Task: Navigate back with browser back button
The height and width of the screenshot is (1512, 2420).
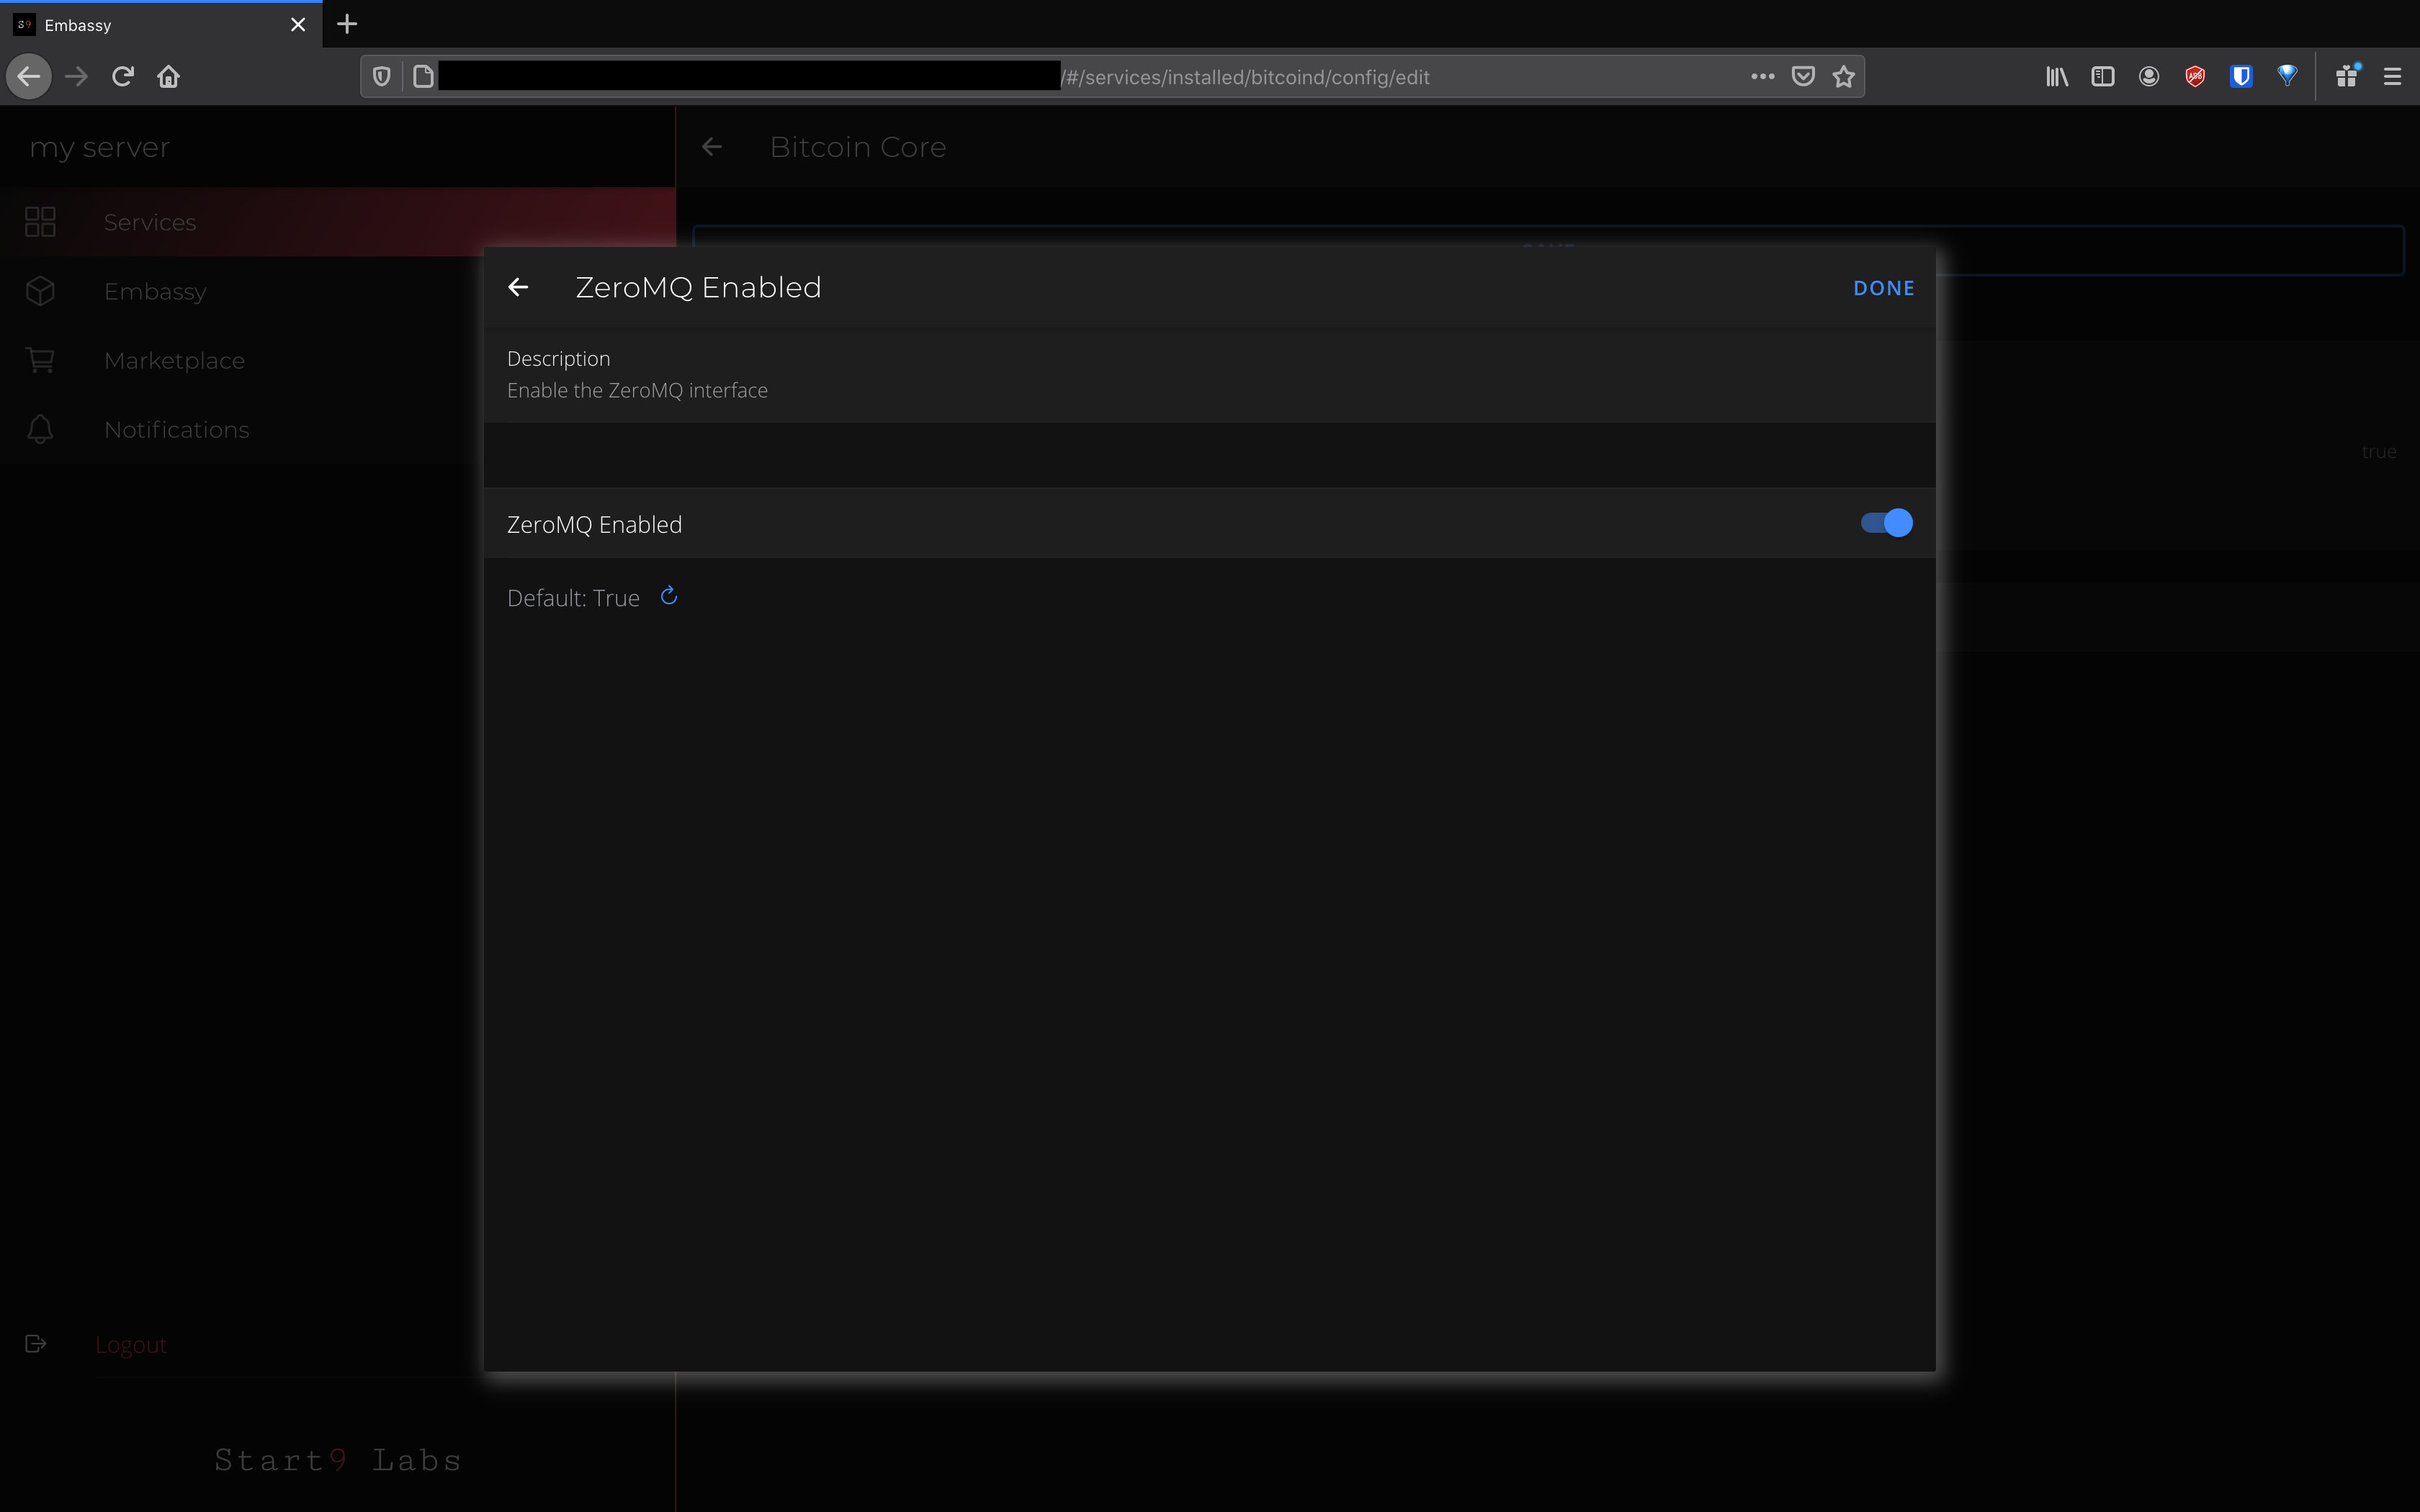Action: 29,77
